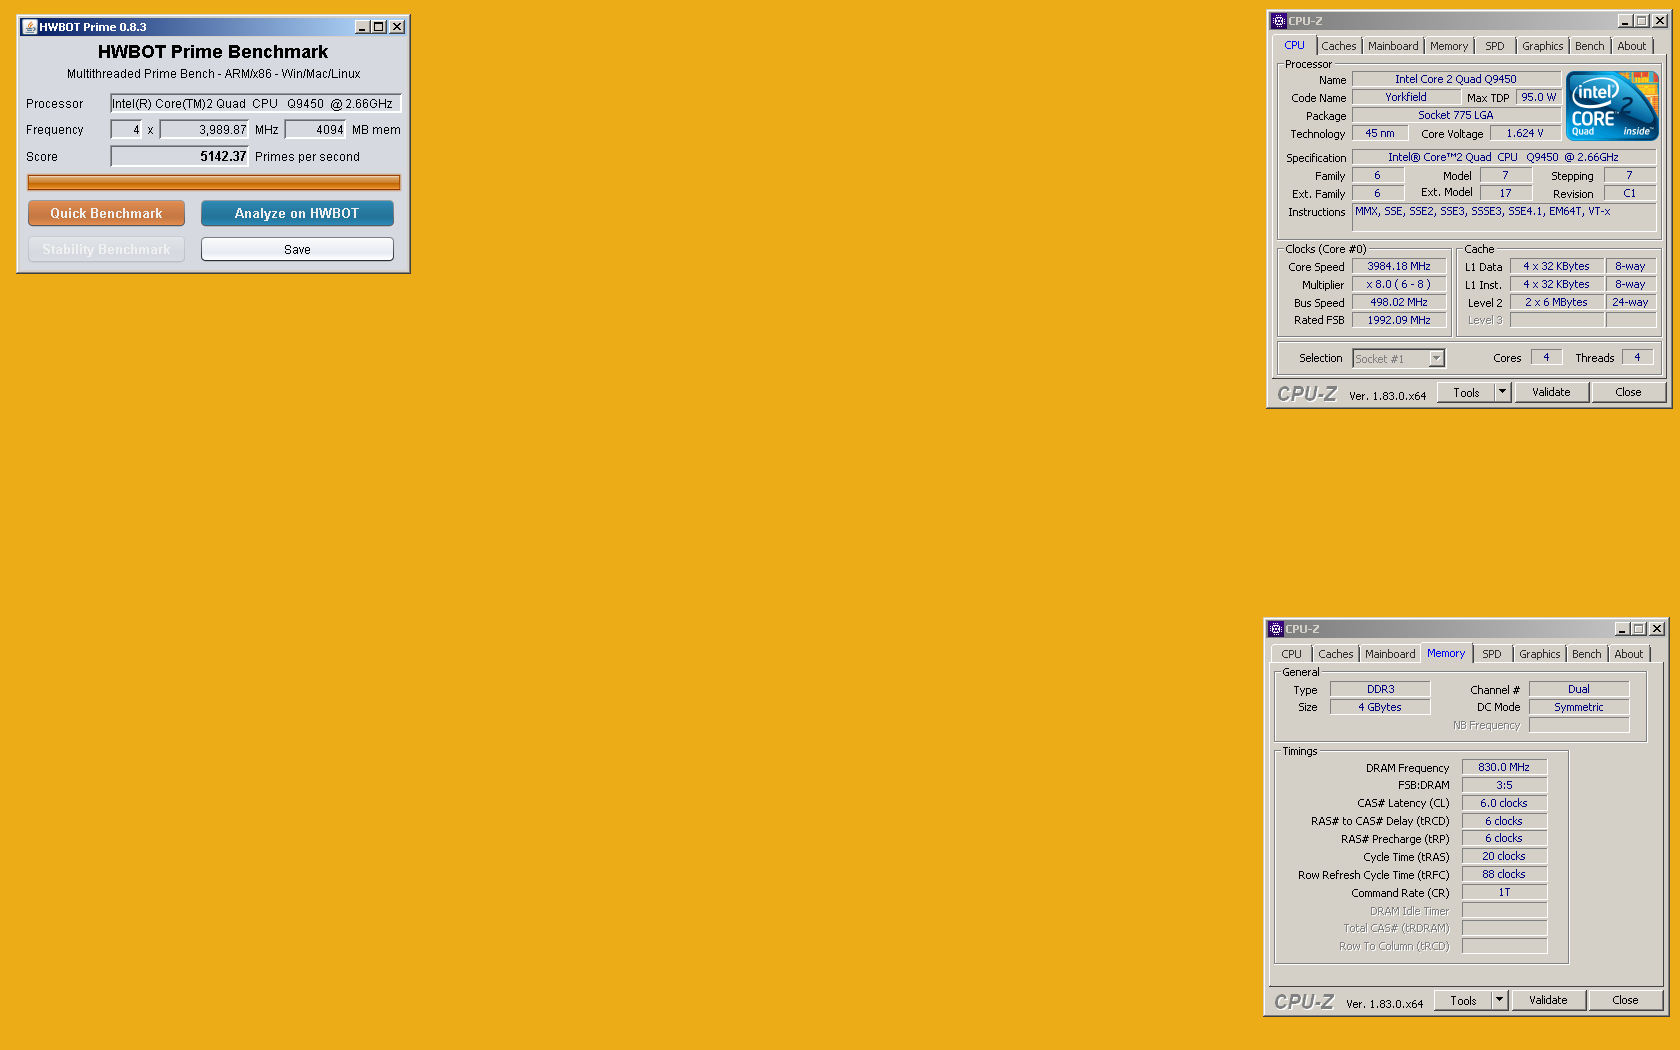Image resolution: width=1680 pixels, height=1050 pixels.
Task: Click the Channel # value Dual
Action: click(x=1579, y=689)
